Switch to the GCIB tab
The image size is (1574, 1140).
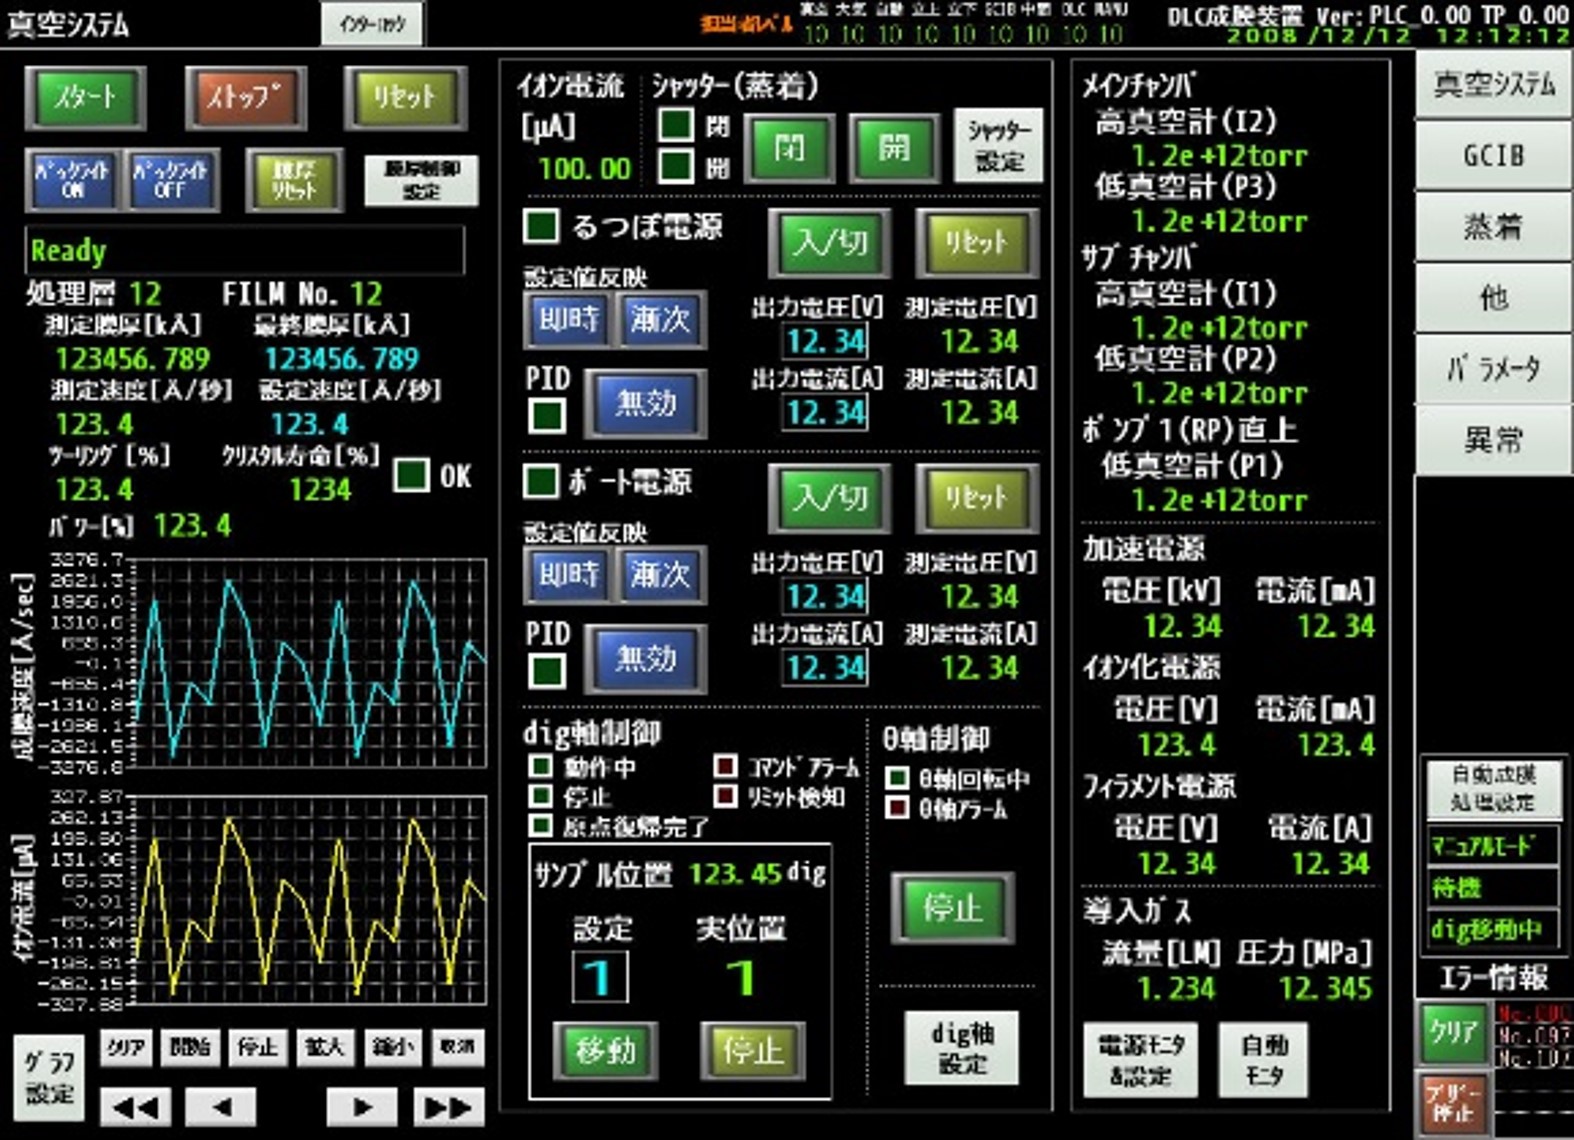point(1493,155)
